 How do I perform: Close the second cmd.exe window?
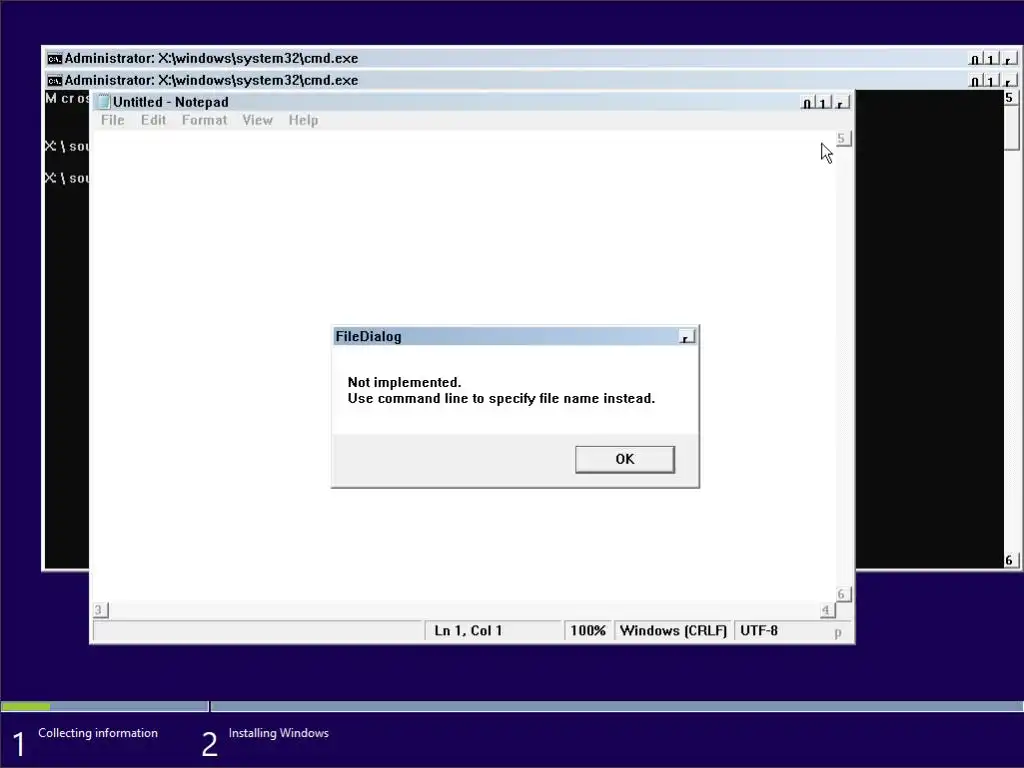click(x=1009, y=81)
